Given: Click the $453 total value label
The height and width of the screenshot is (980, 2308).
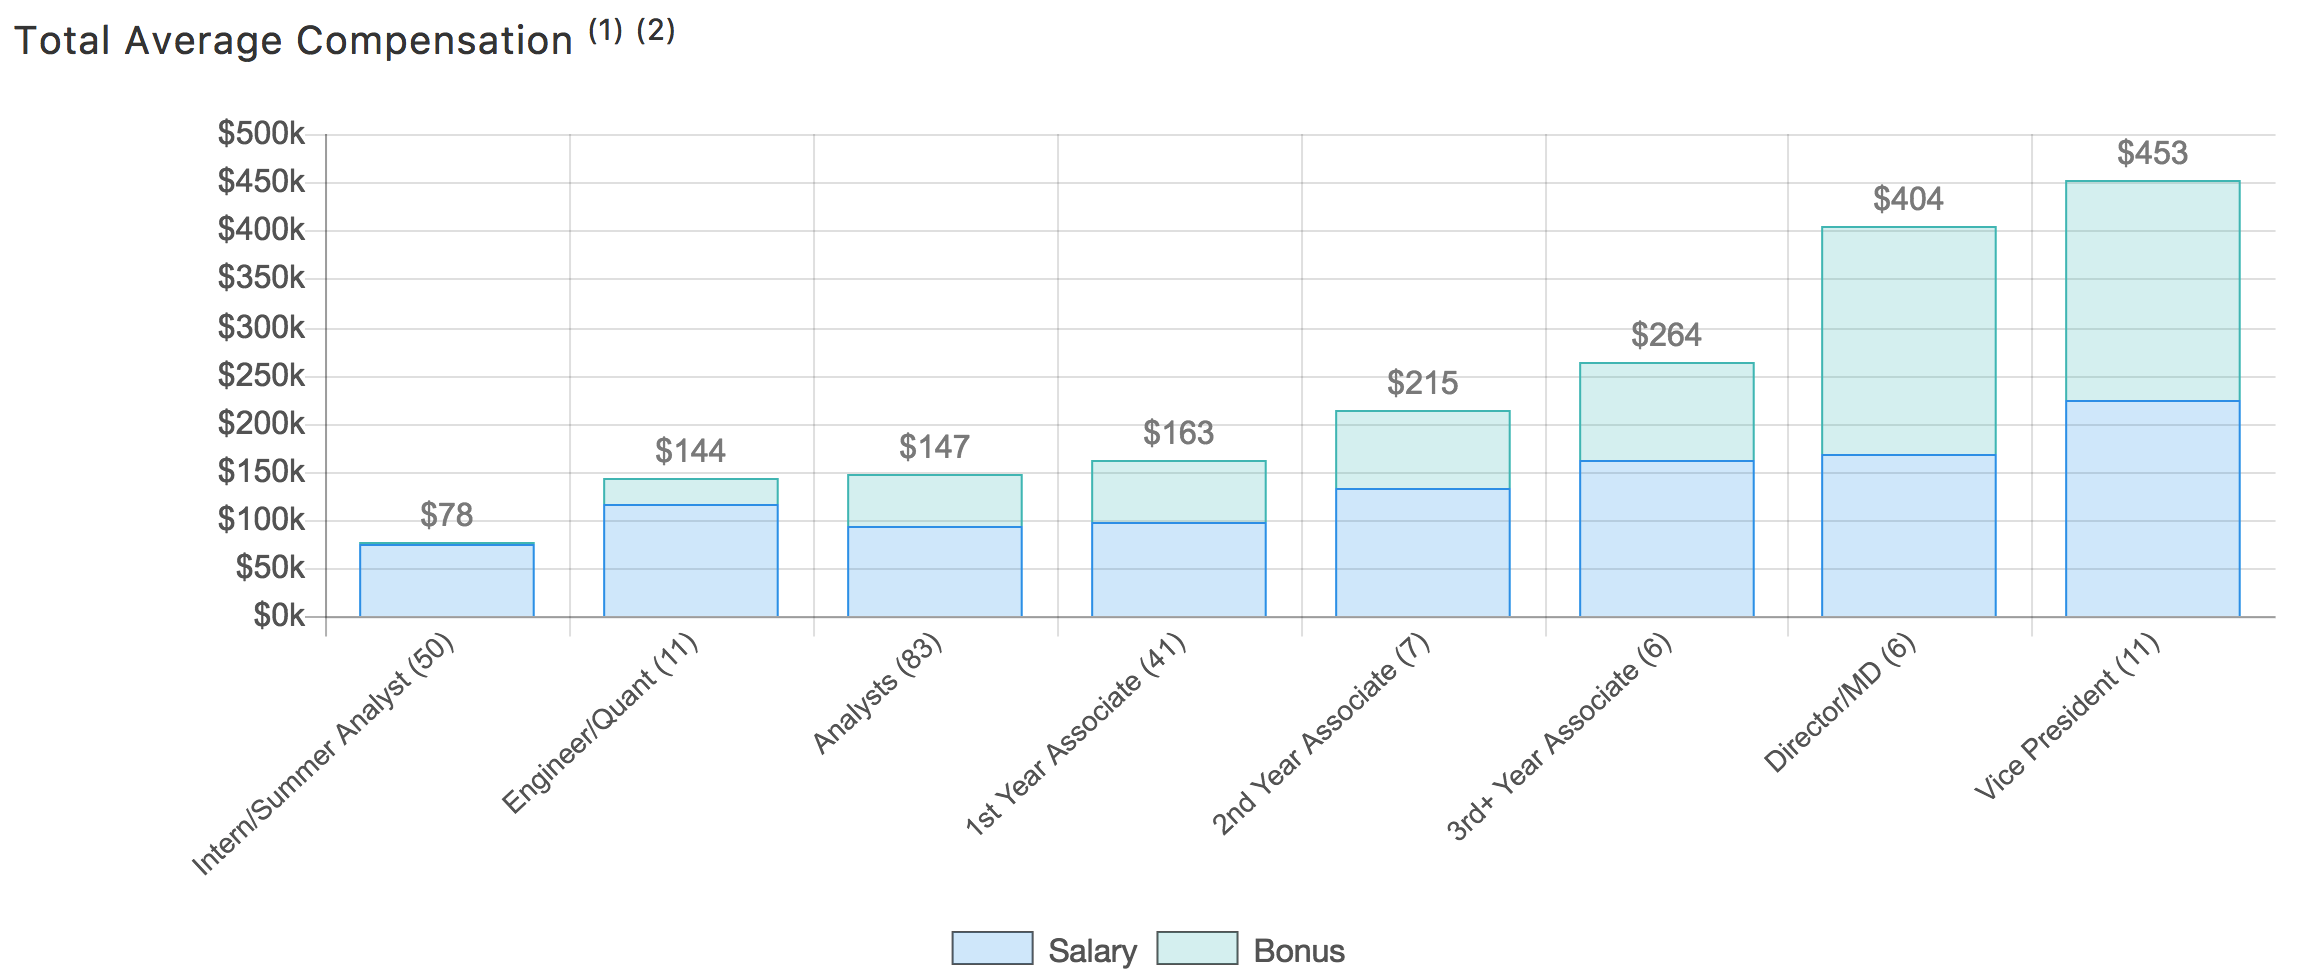Looking at the screenshot, I should [2152, 154].
